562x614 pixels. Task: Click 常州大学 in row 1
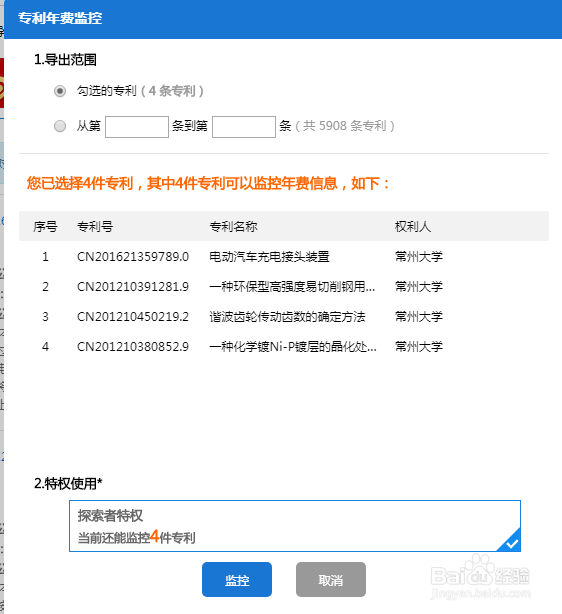[419, 257]
